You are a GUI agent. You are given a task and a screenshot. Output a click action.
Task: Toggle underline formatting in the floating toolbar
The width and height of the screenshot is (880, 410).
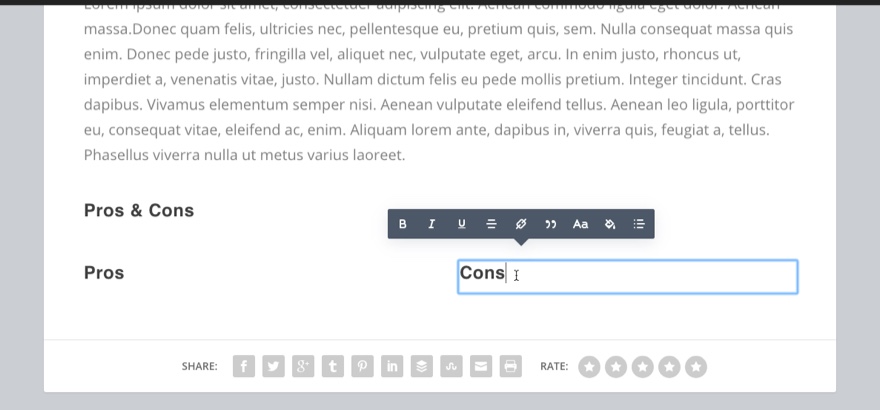pyautogui.click(x=462, y=224)
